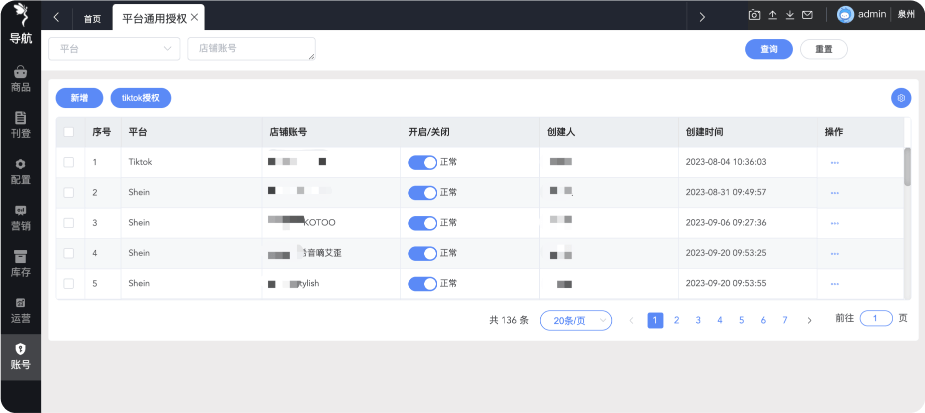Go to page 3 in pagination
This screenshot has height=413, width=925.
click(698, 321)
